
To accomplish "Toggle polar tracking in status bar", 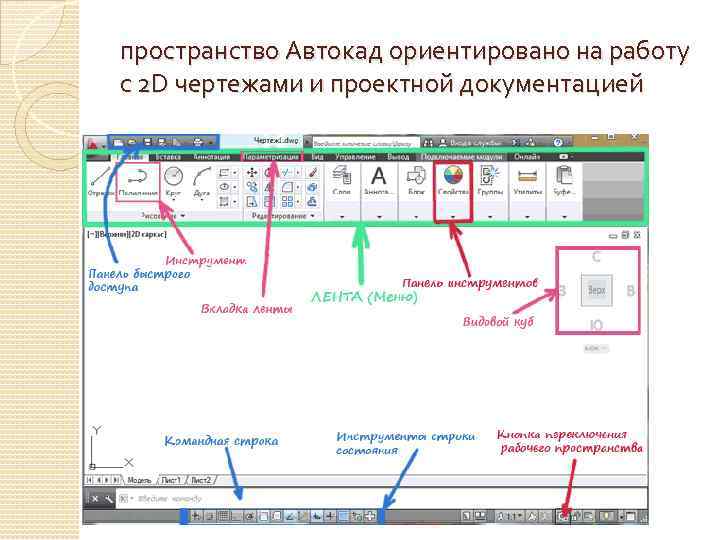I will tap(250, 516).
